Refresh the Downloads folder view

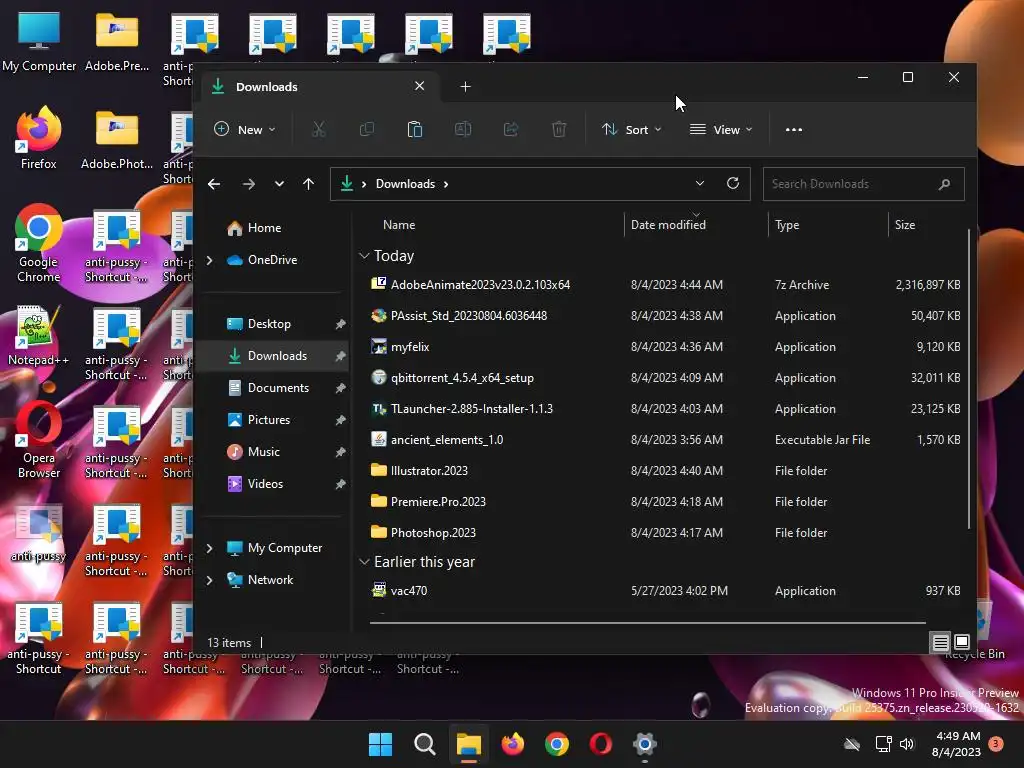[733, 184]
